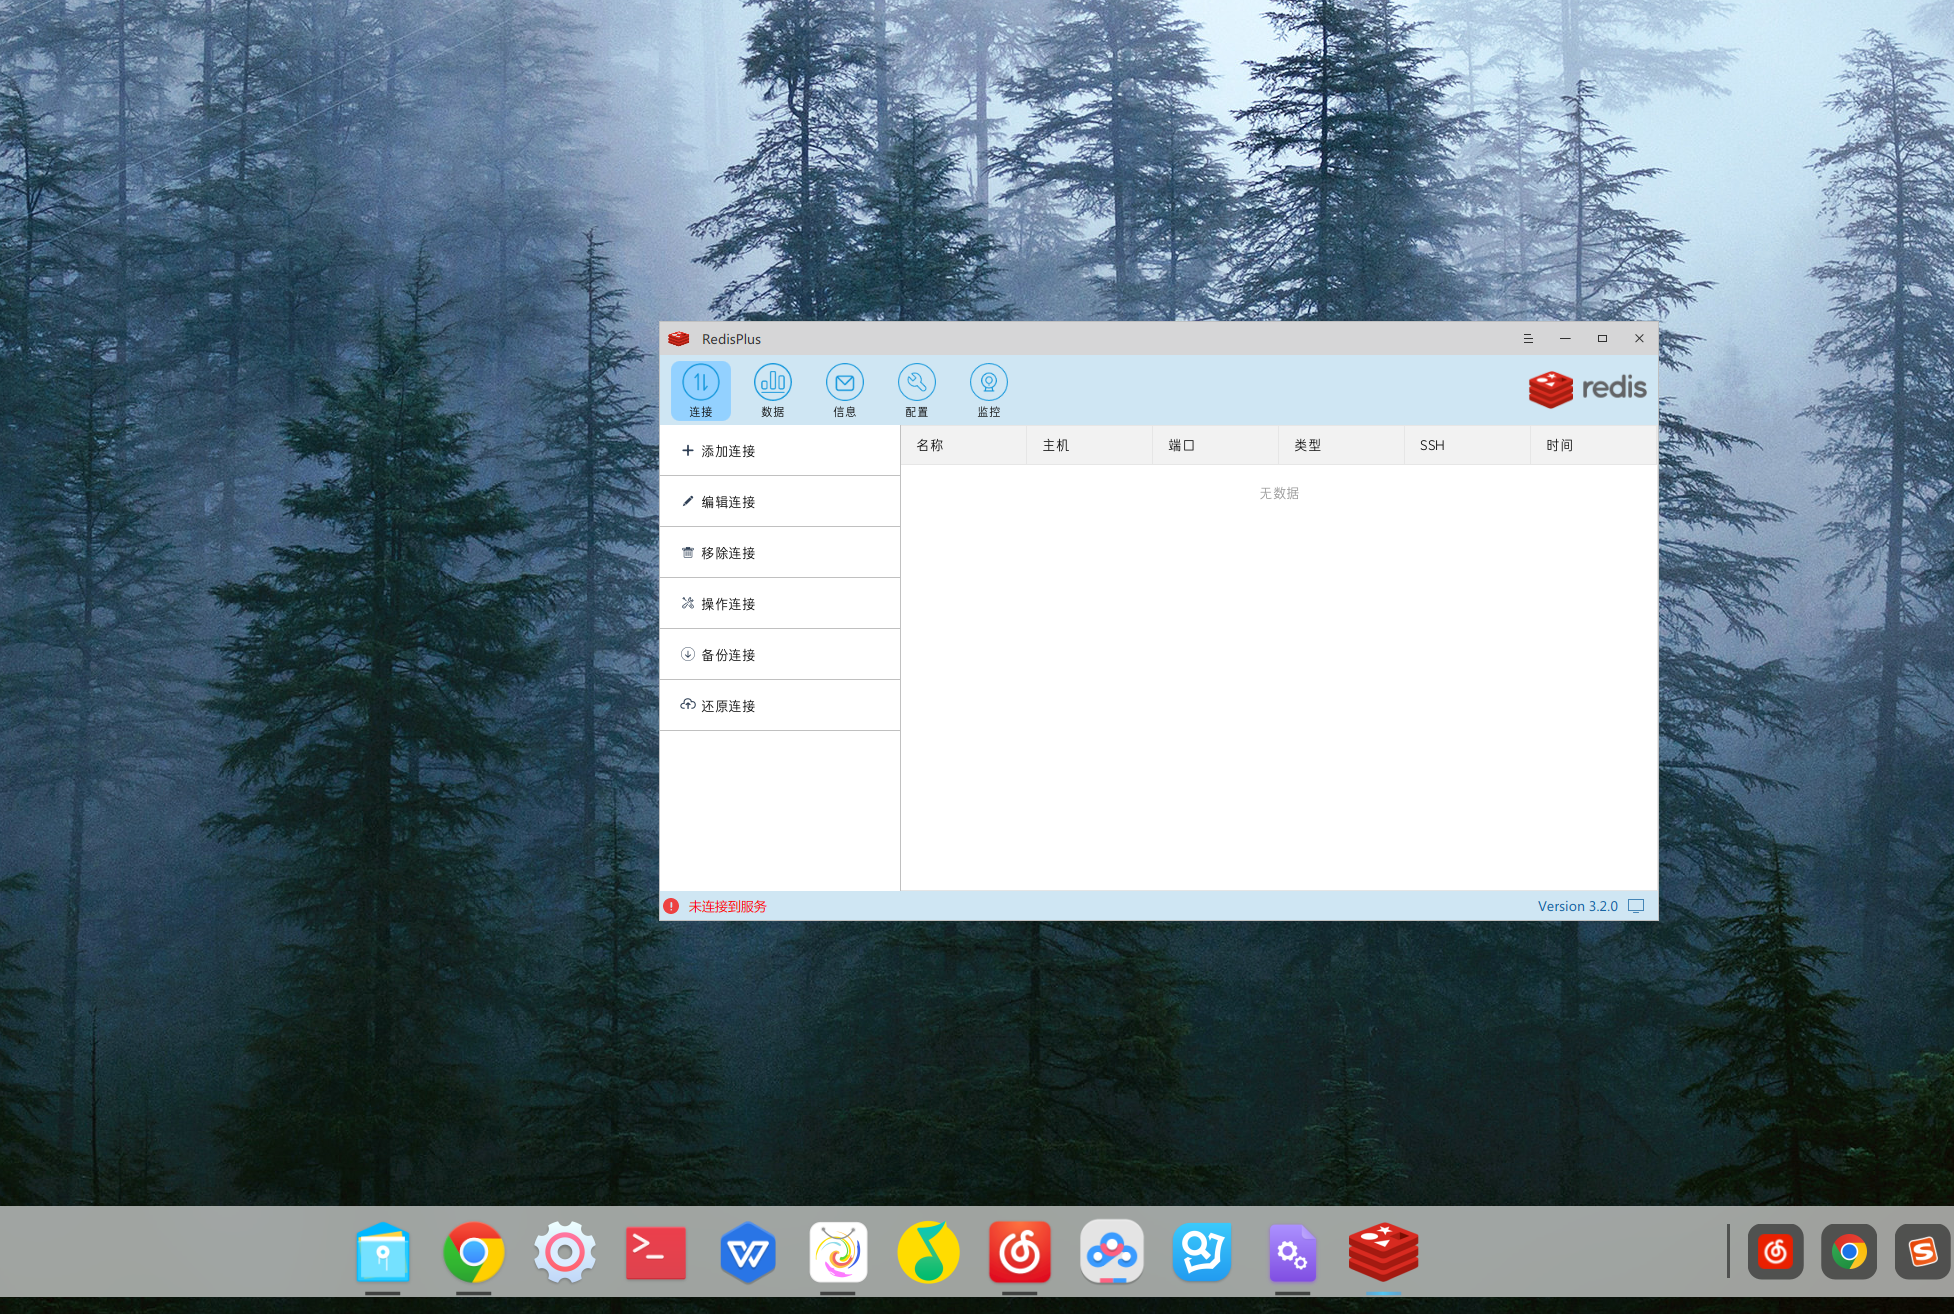Click the 名称 column header
The height and width of the screenshot is (1314, 1954).
click(930, 445)
